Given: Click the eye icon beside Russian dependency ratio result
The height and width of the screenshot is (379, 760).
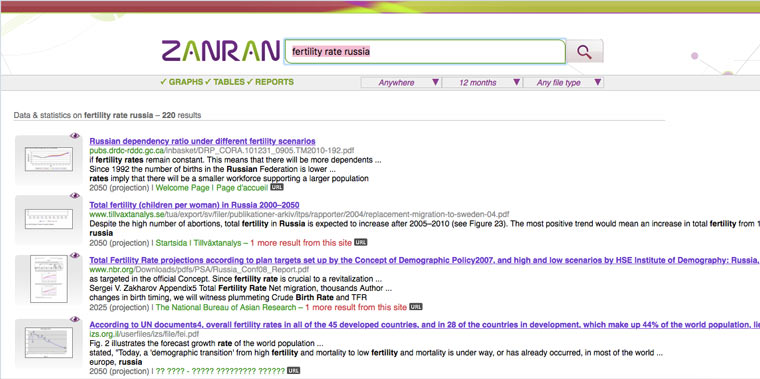Looking at the screenshot, I should (75, 136).
